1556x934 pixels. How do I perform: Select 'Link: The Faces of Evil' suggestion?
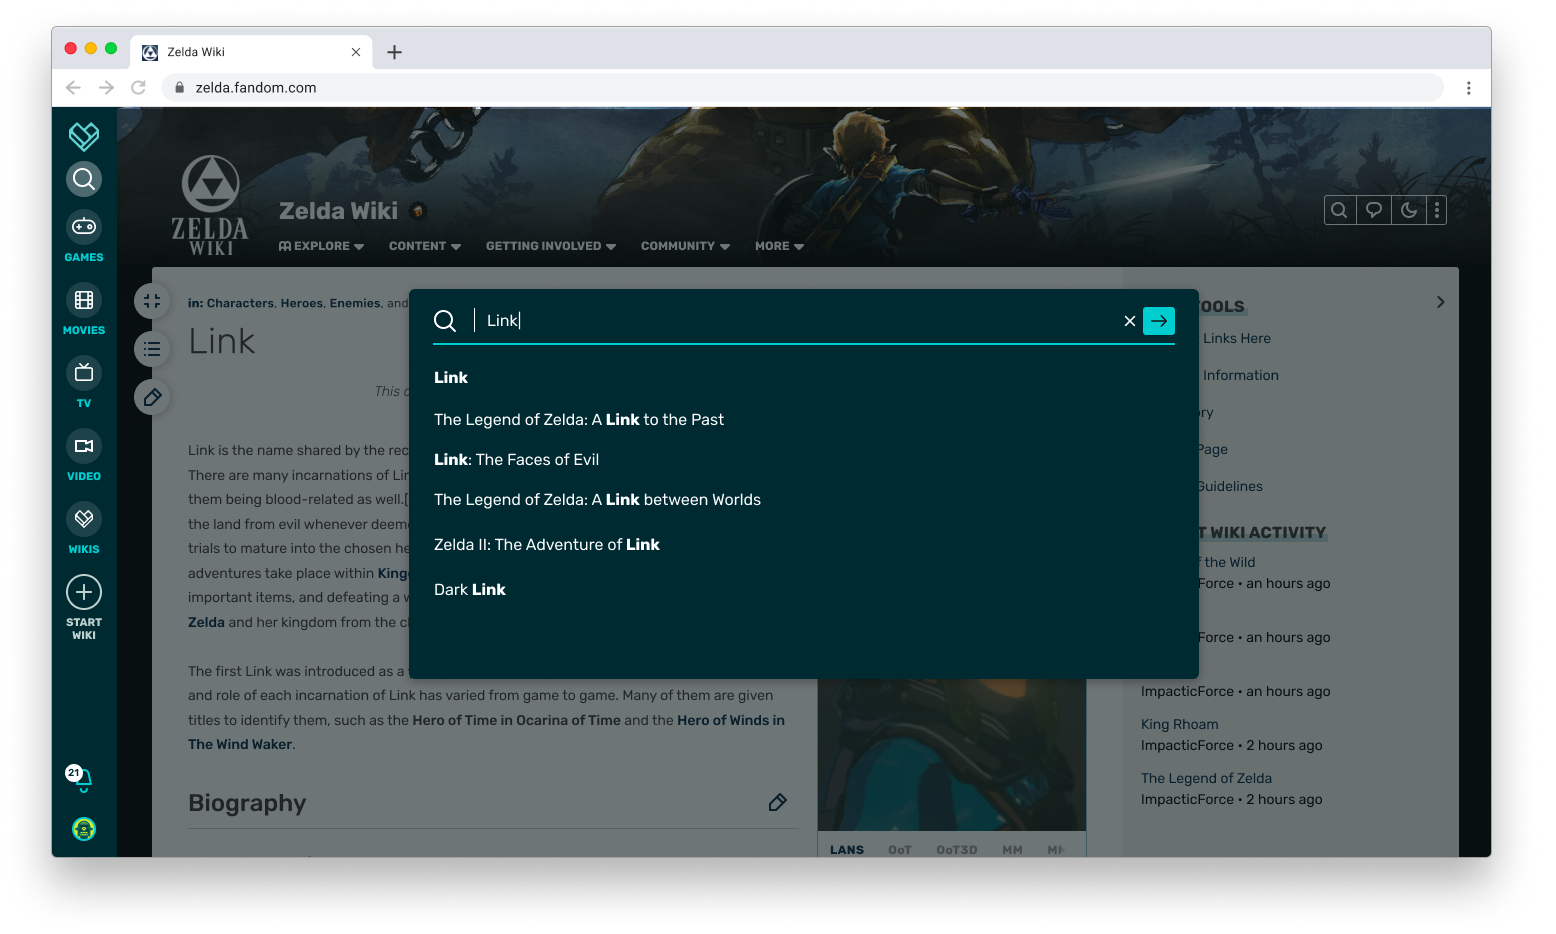point(517,460)
